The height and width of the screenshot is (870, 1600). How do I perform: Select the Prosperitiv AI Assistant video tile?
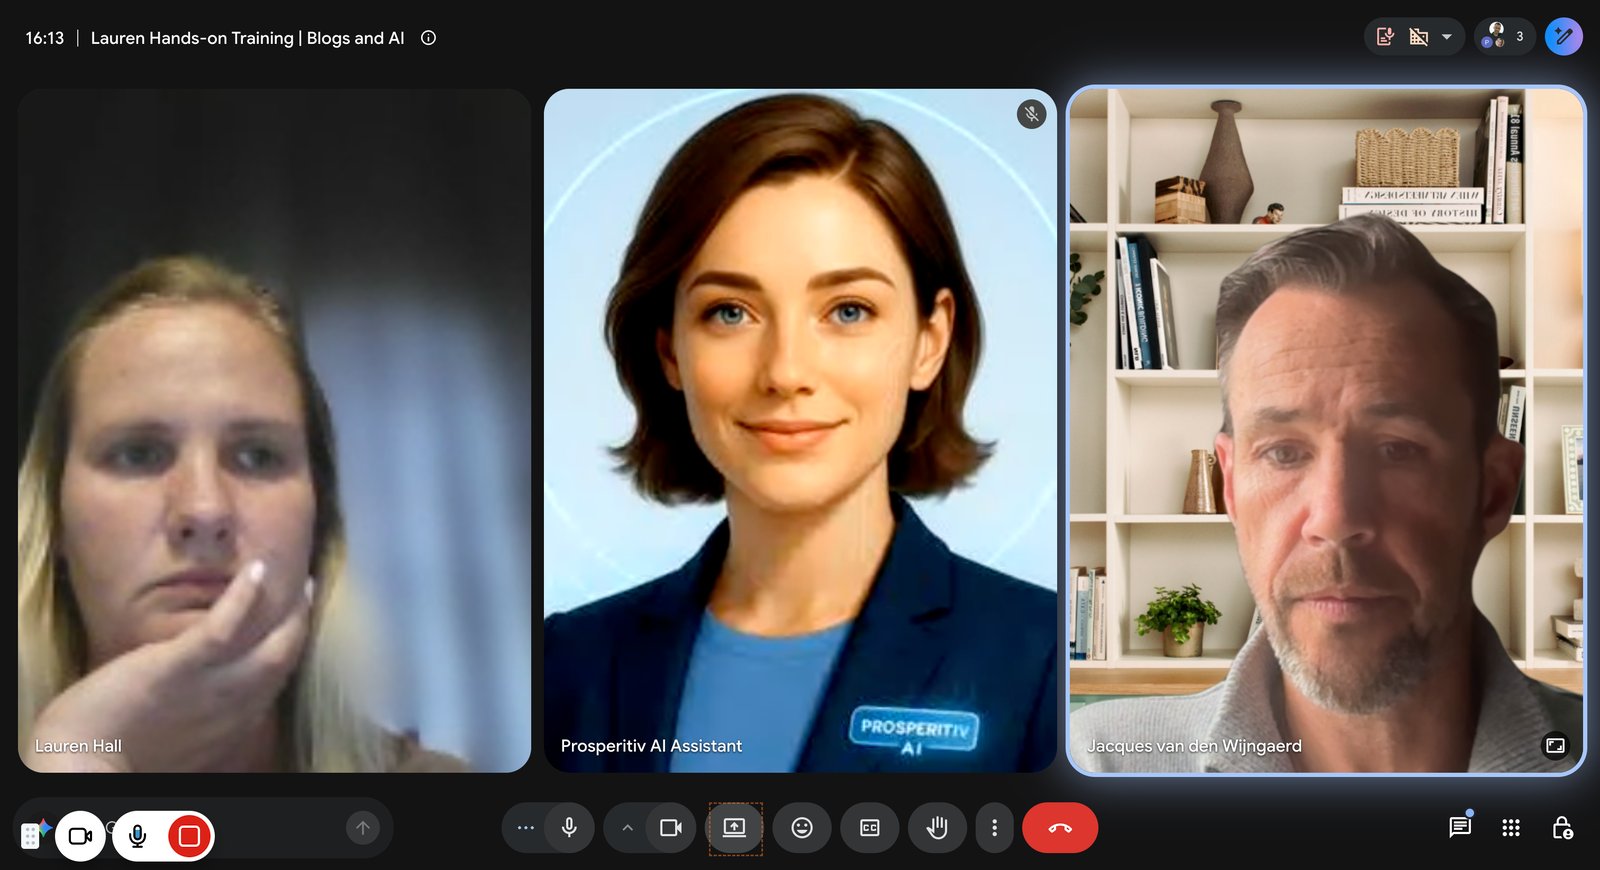(x=800, y=430)
